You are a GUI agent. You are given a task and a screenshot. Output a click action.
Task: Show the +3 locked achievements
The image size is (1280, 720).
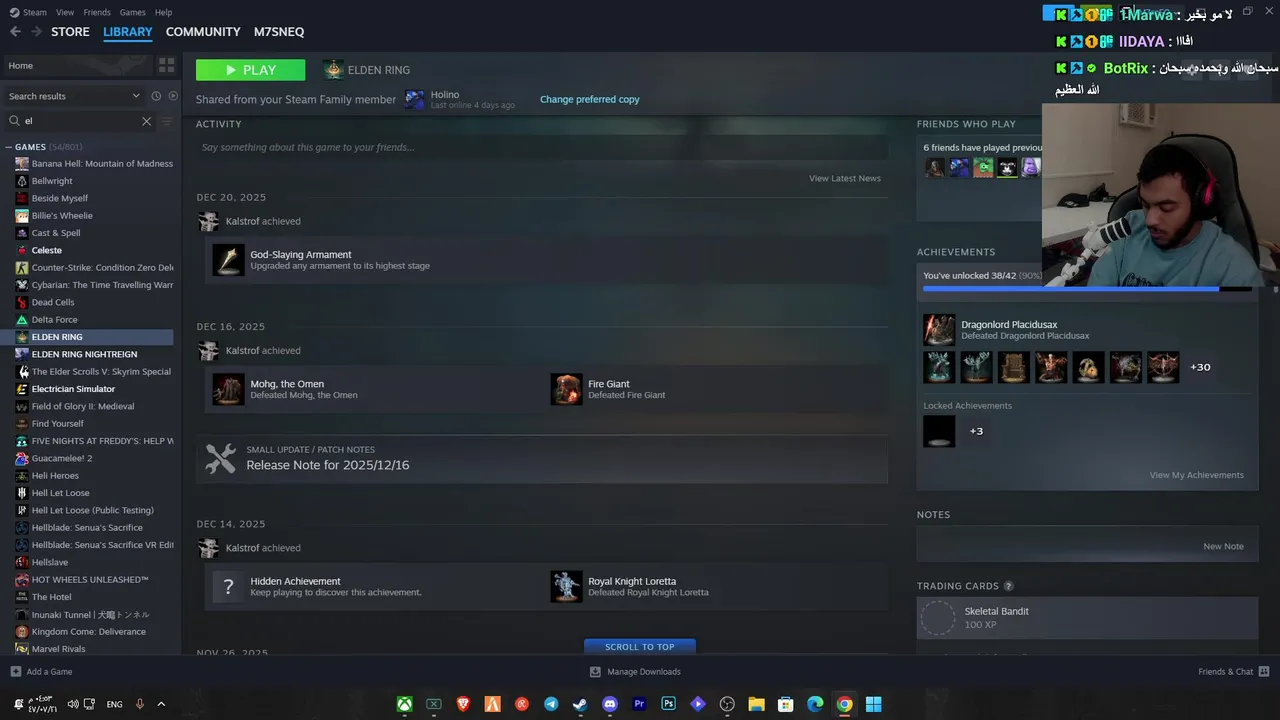(976, 431)
